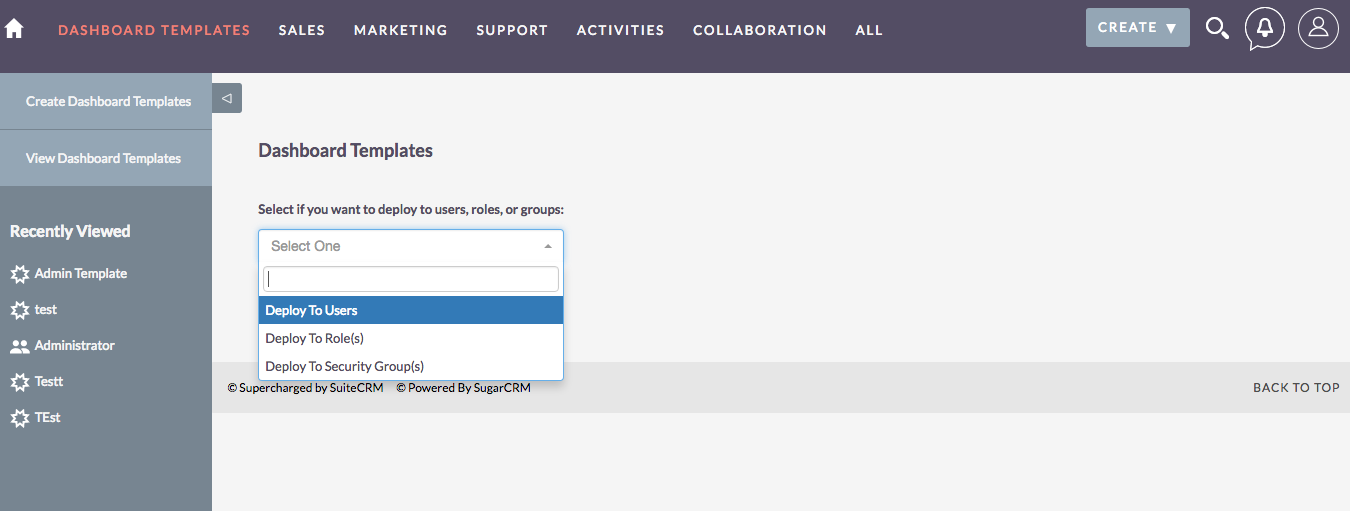1350x511 pixels.
Task: Click Back To Top link
Action: coord(1295,387)
